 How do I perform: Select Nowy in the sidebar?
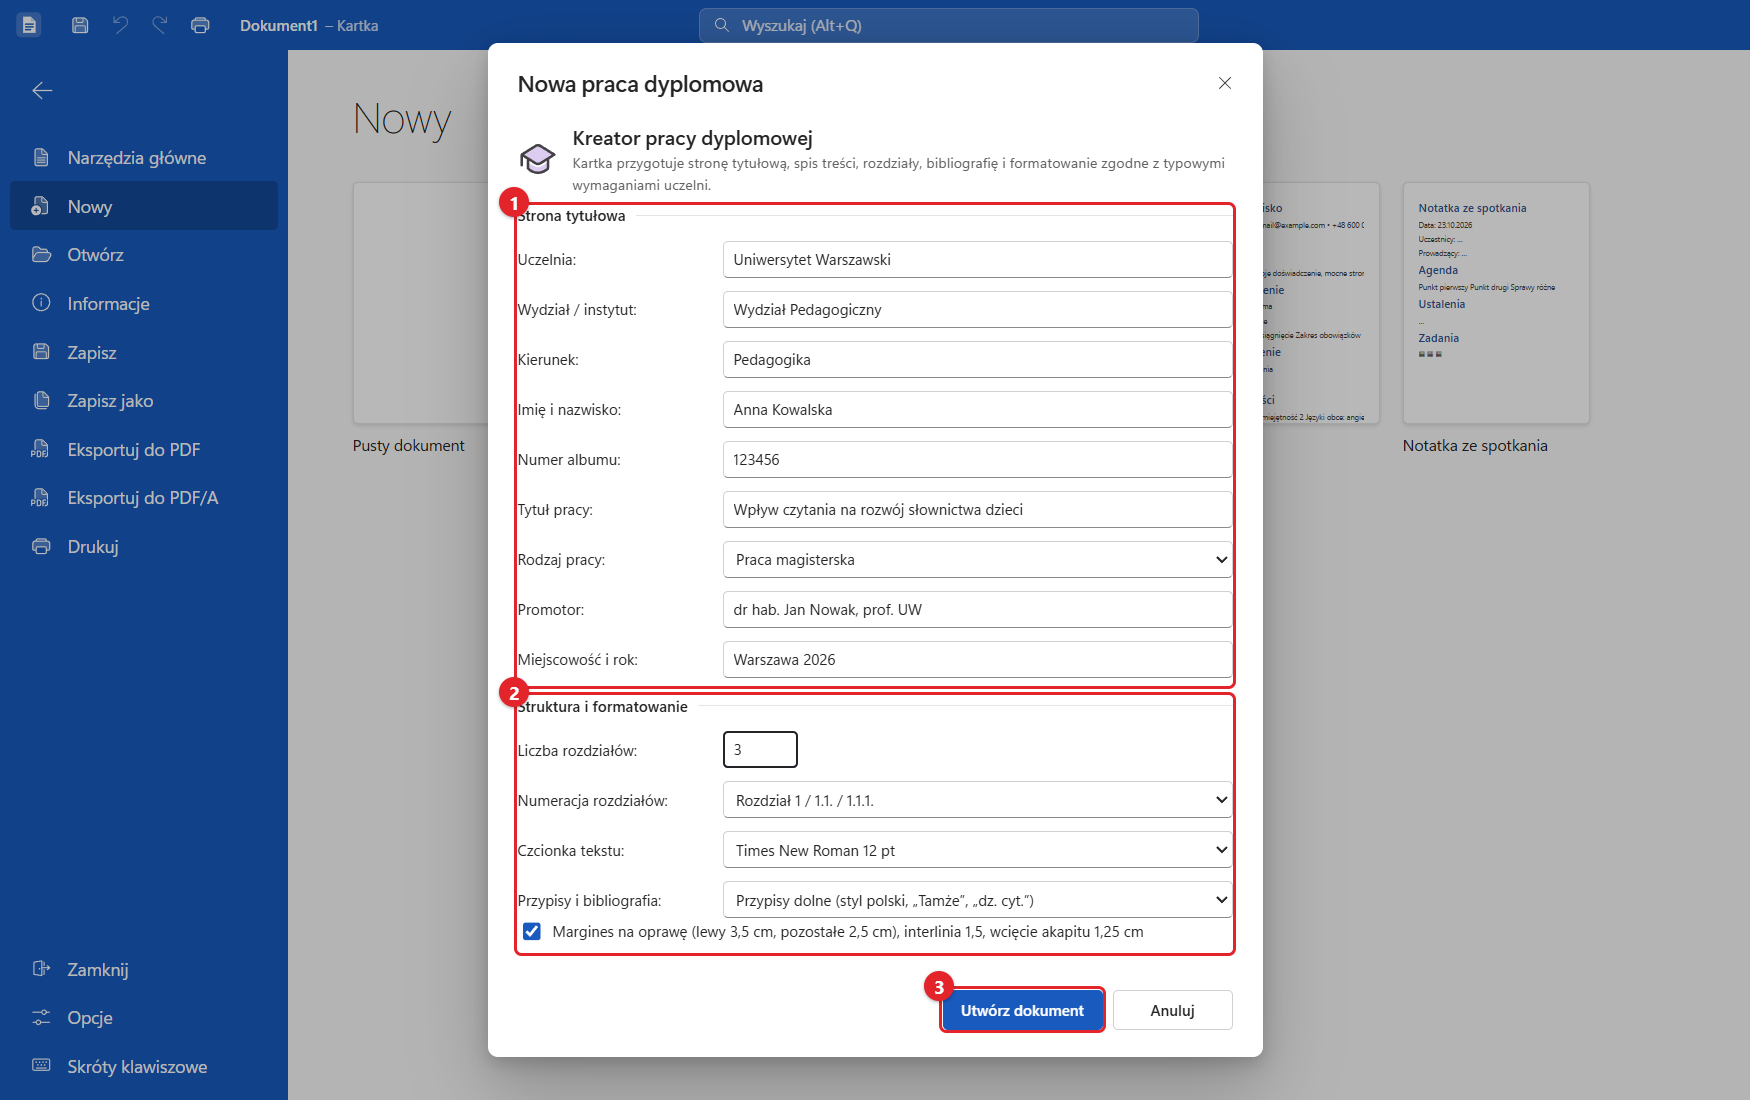(144, 206)
